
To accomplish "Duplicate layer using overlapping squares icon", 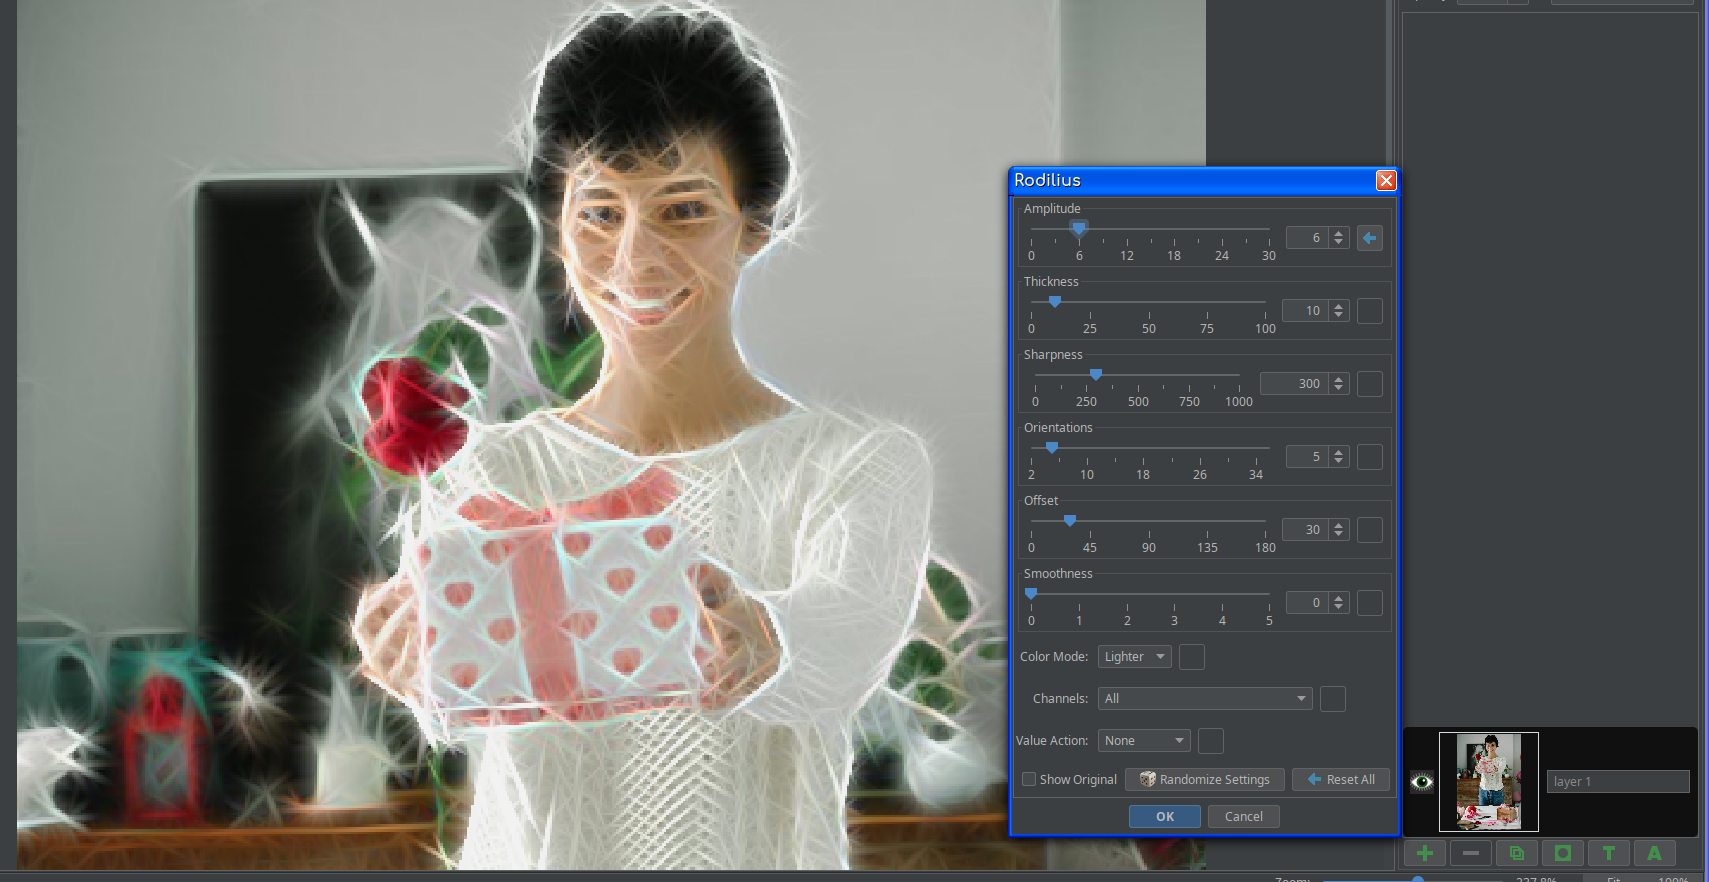I will click(x=1517, y=853).
